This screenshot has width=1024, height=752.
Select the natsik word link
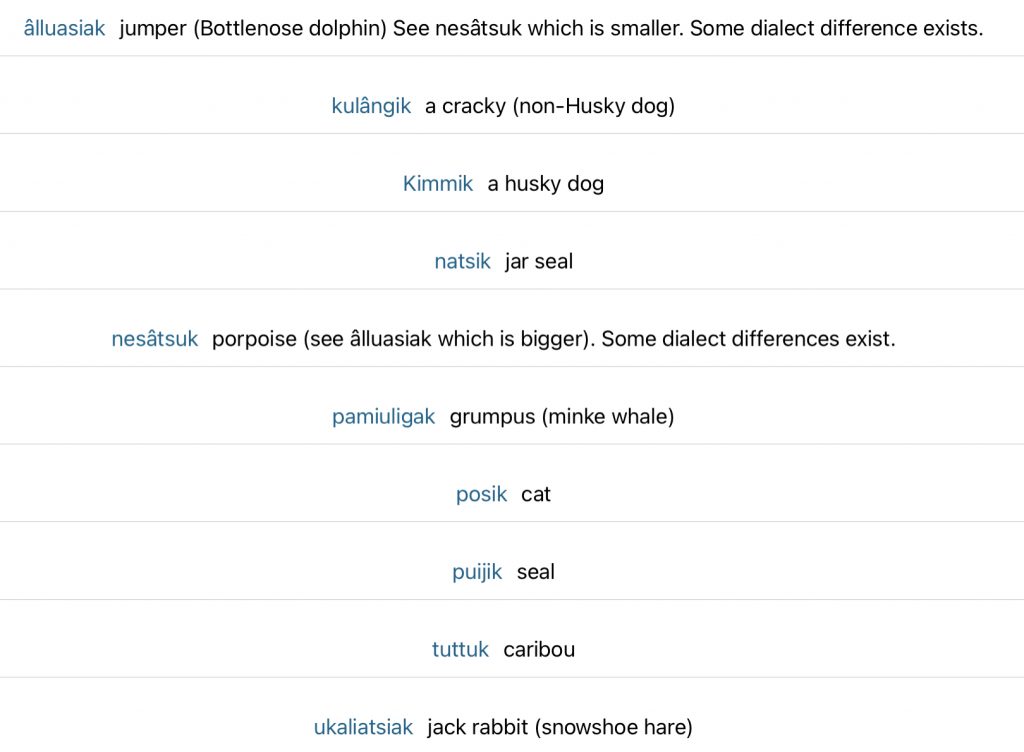pos(462,261)
